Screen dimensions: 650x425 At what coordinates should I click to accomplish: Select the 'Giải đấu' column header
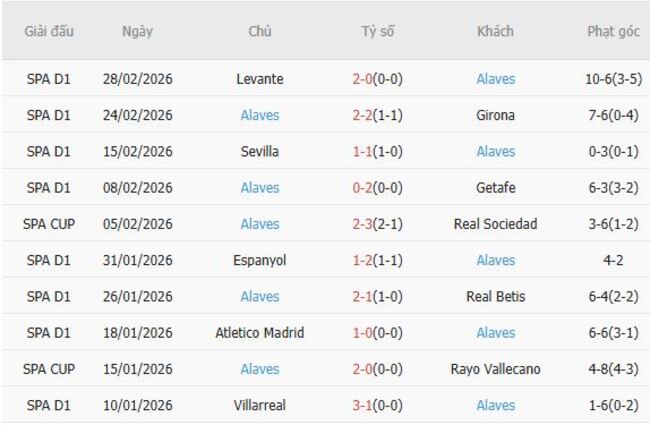point(49,31)
